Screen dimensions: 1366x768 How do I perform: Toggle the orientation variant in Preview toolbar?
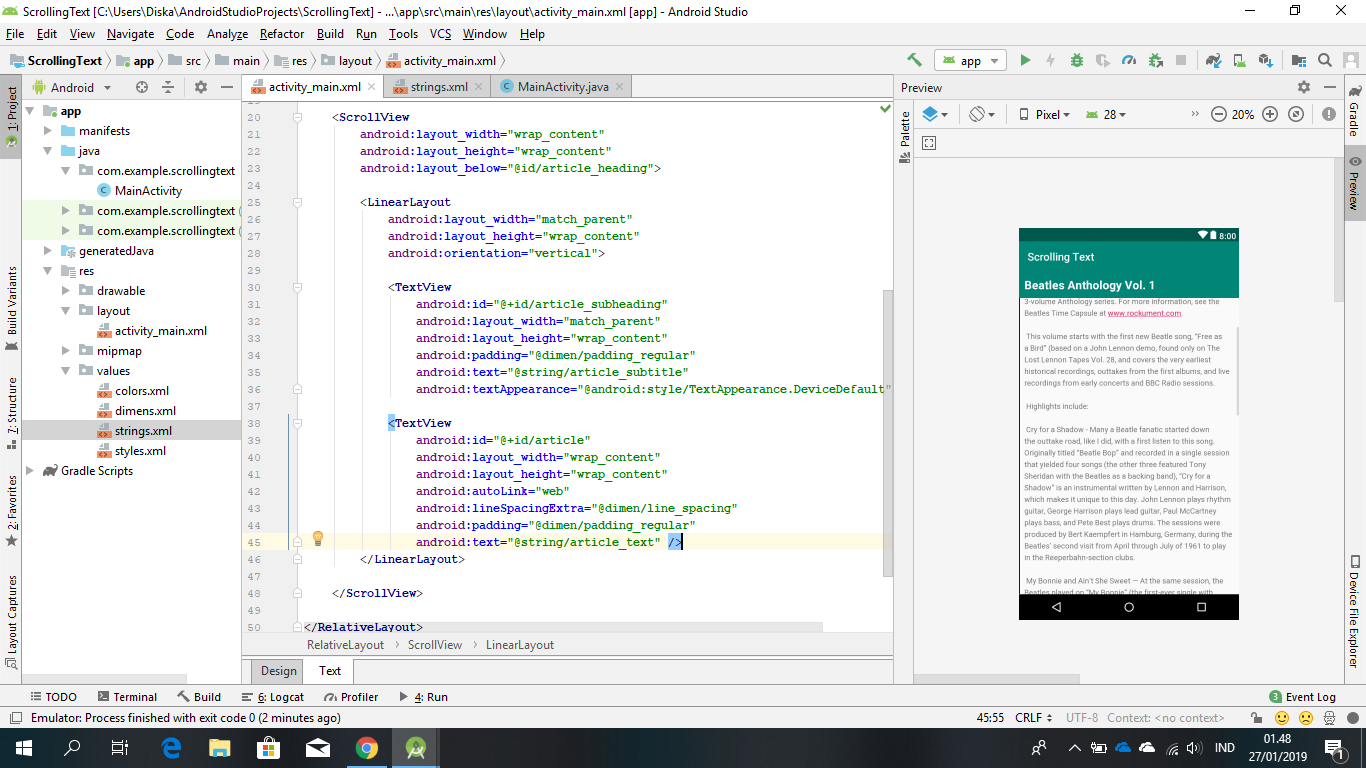pyautogui.click(x=978, y=114)
